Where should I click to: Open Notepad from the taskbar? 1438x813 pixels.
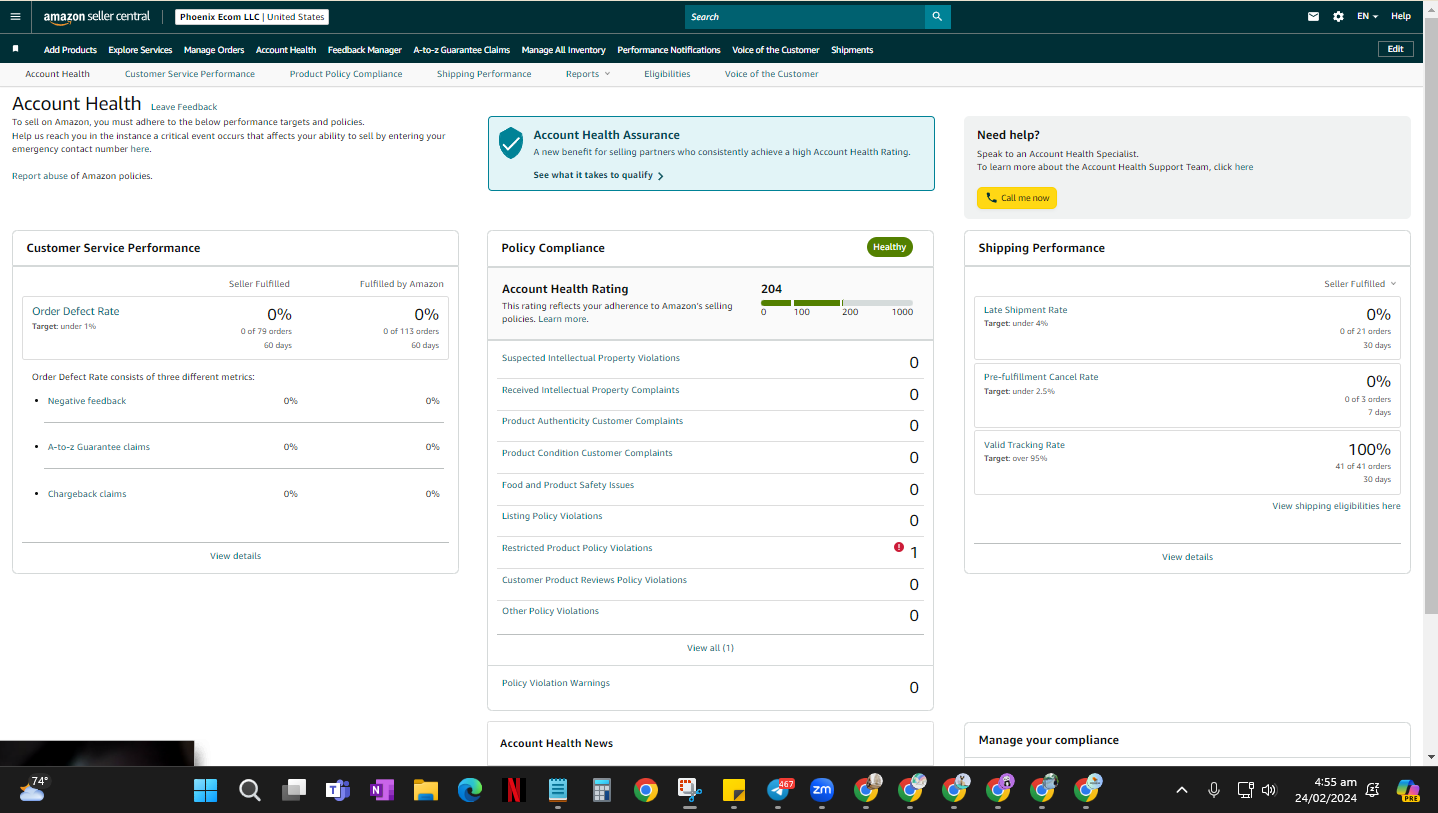click(558, 790)
